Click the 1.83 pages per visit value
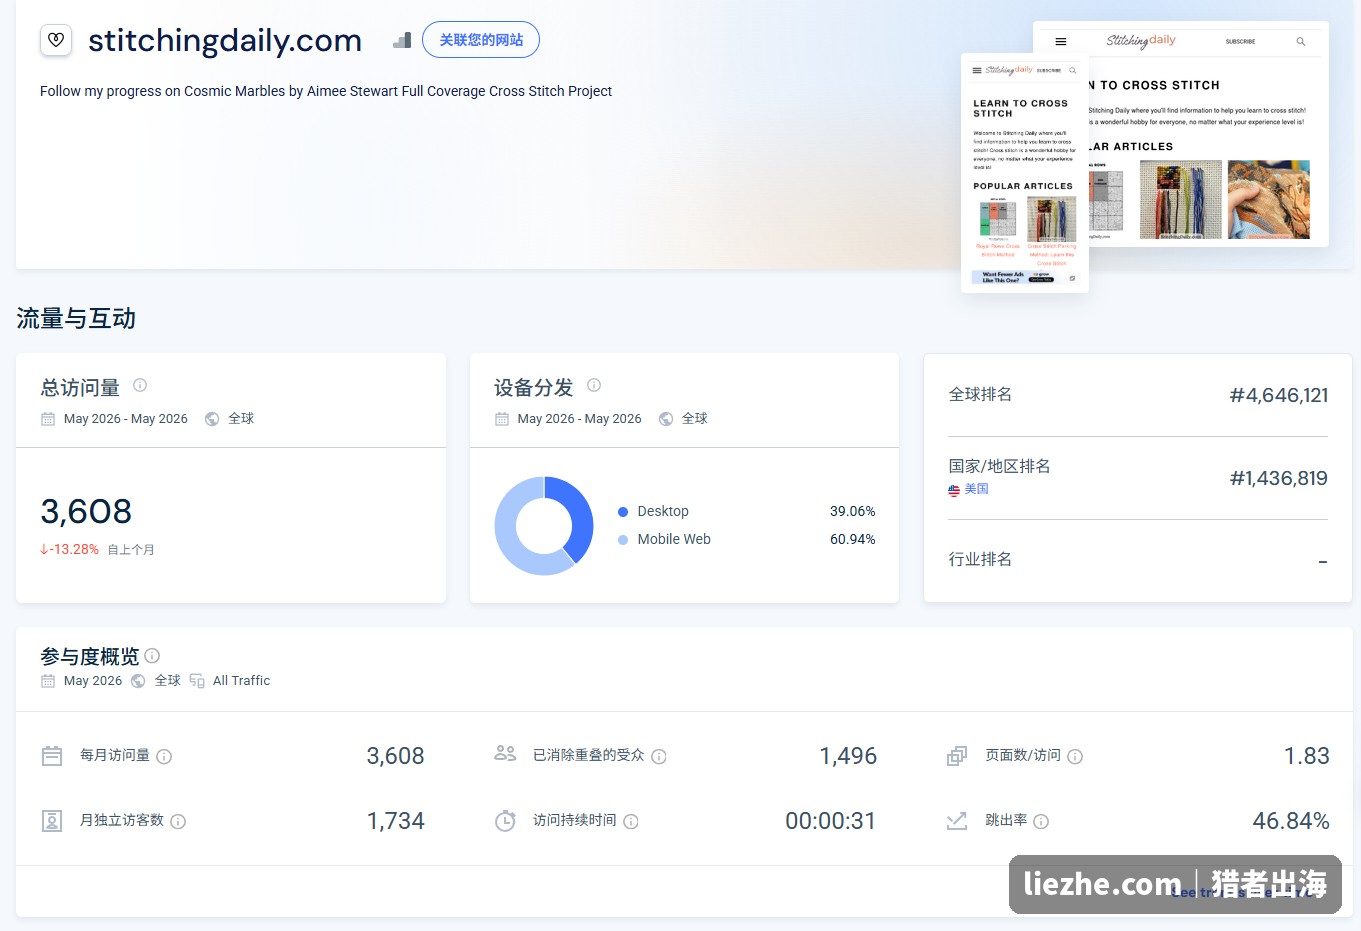This screenshot has width=1361, height=931. (x=1307, y=756)
